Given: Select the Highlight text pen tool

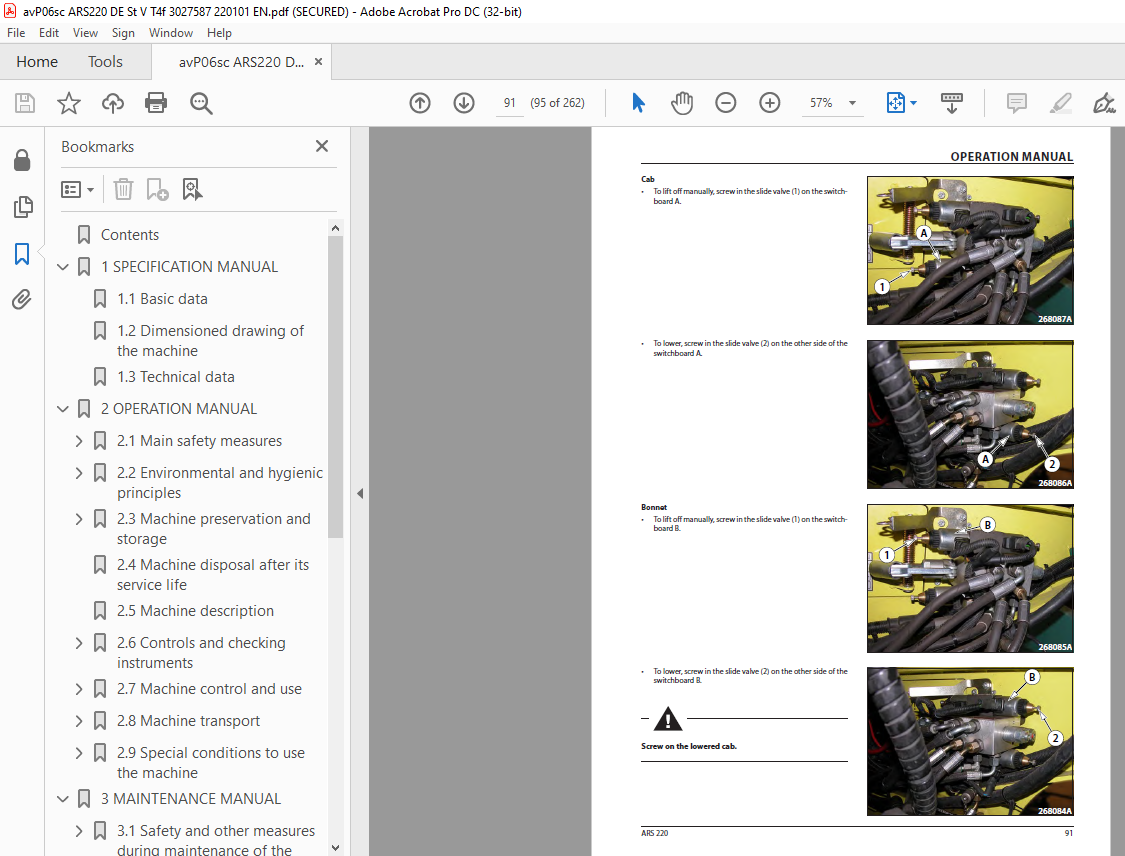Looking at the screenshot, I should tap(1060, 103).
